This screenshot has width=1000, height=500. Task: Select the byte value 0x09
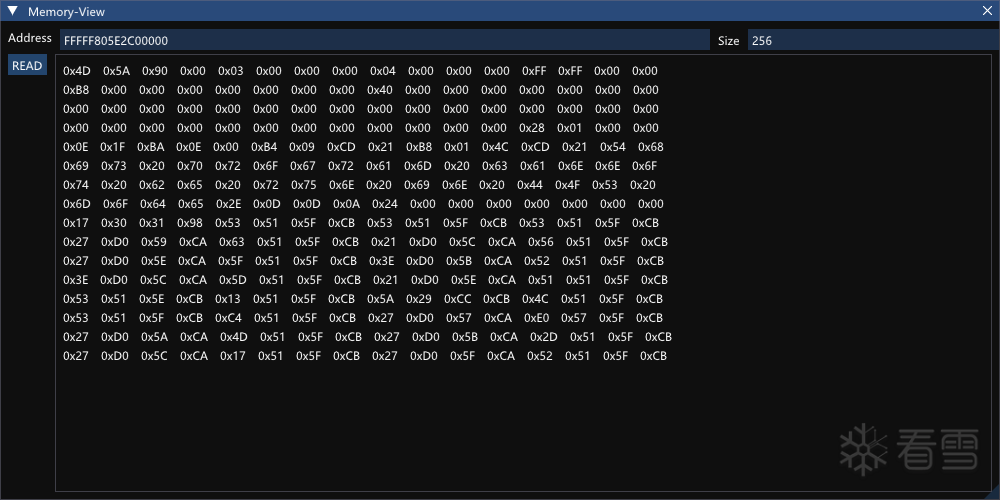[302, 147]
